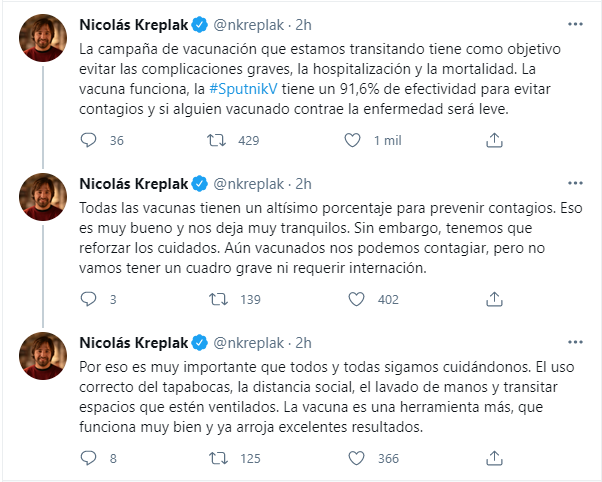The width and height of the screenshot is (602, 482).
Task: Reply to the third tweet with 8 replies
Action: (x=88, y=458)
